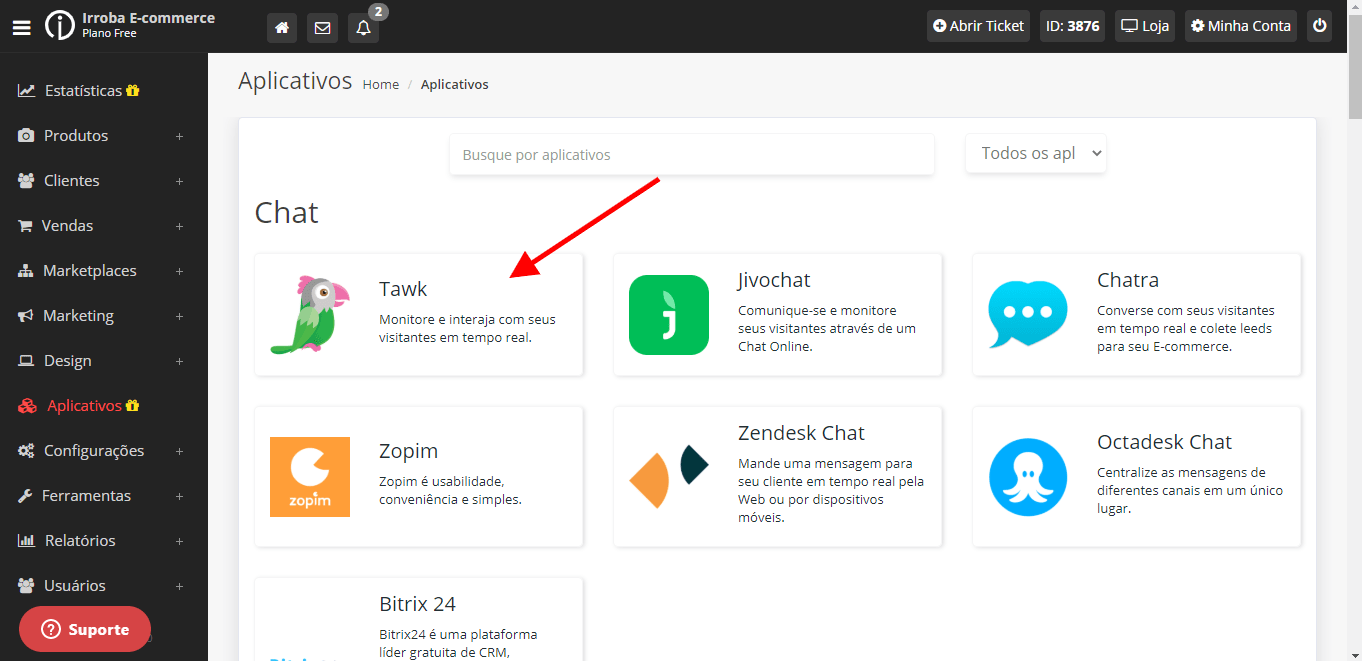Click the power logout icon
Screen dimensions: 1362x661
point(1320,26)
